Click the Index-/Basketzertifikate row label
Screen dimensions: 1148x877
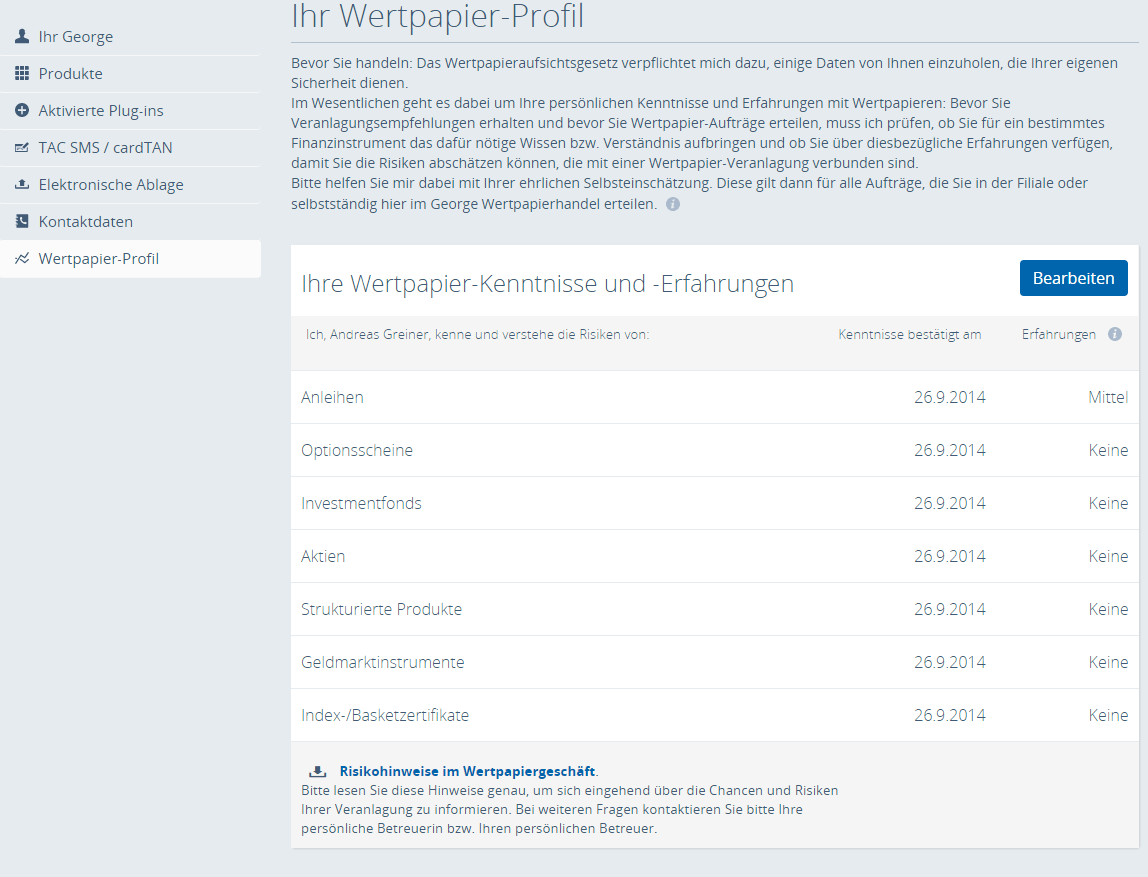[x=385, y=715]
